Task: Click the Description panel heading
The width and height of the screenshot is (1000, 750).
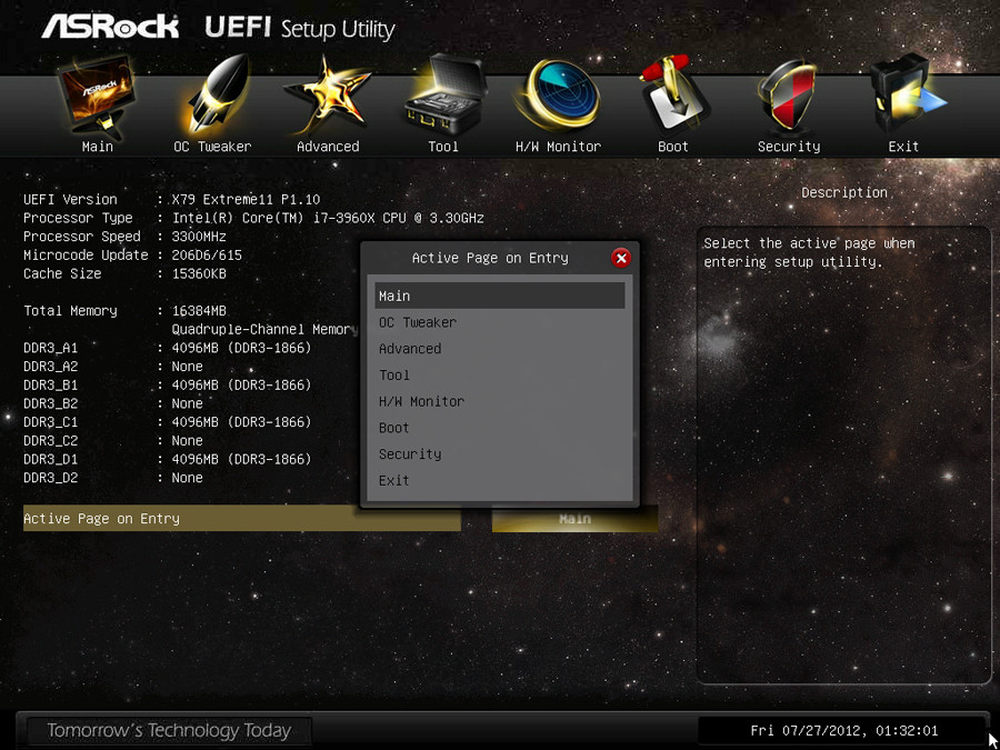Action: coord(844,193)
